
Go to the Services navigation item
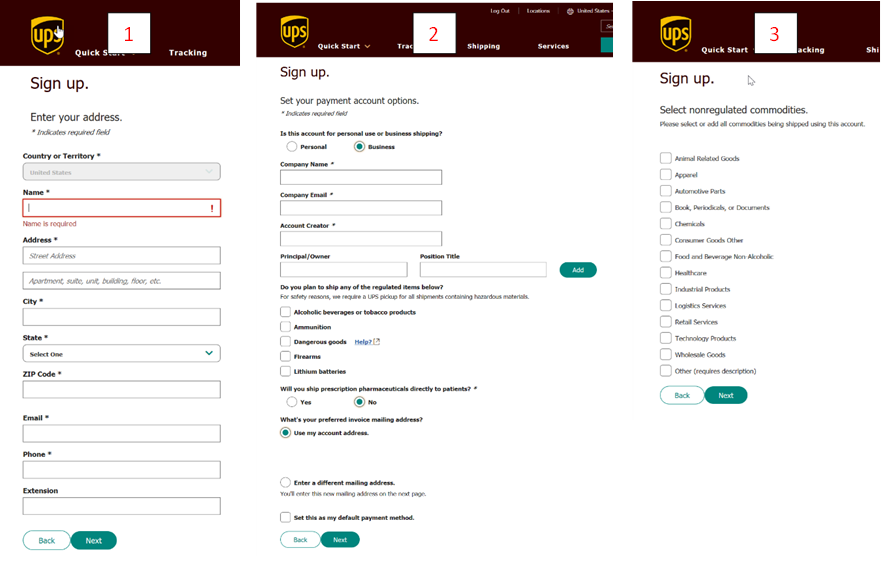[553, 46]
